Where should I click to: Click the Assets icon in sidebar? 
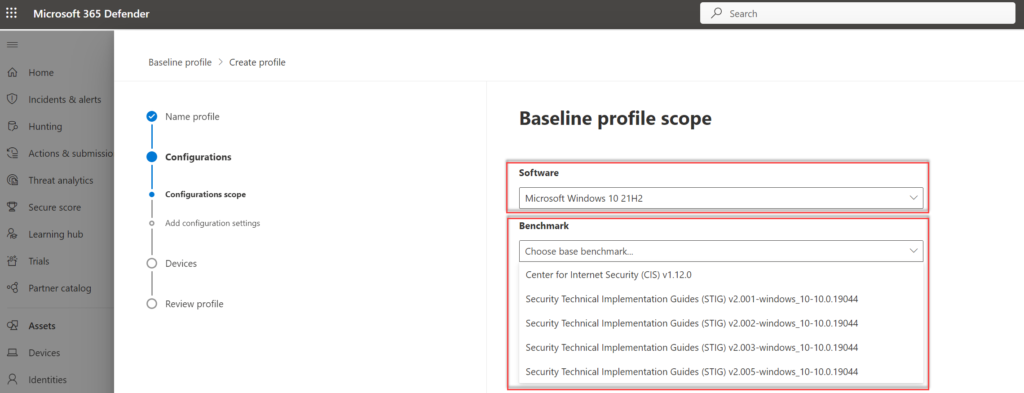click(x=12, y=326)
